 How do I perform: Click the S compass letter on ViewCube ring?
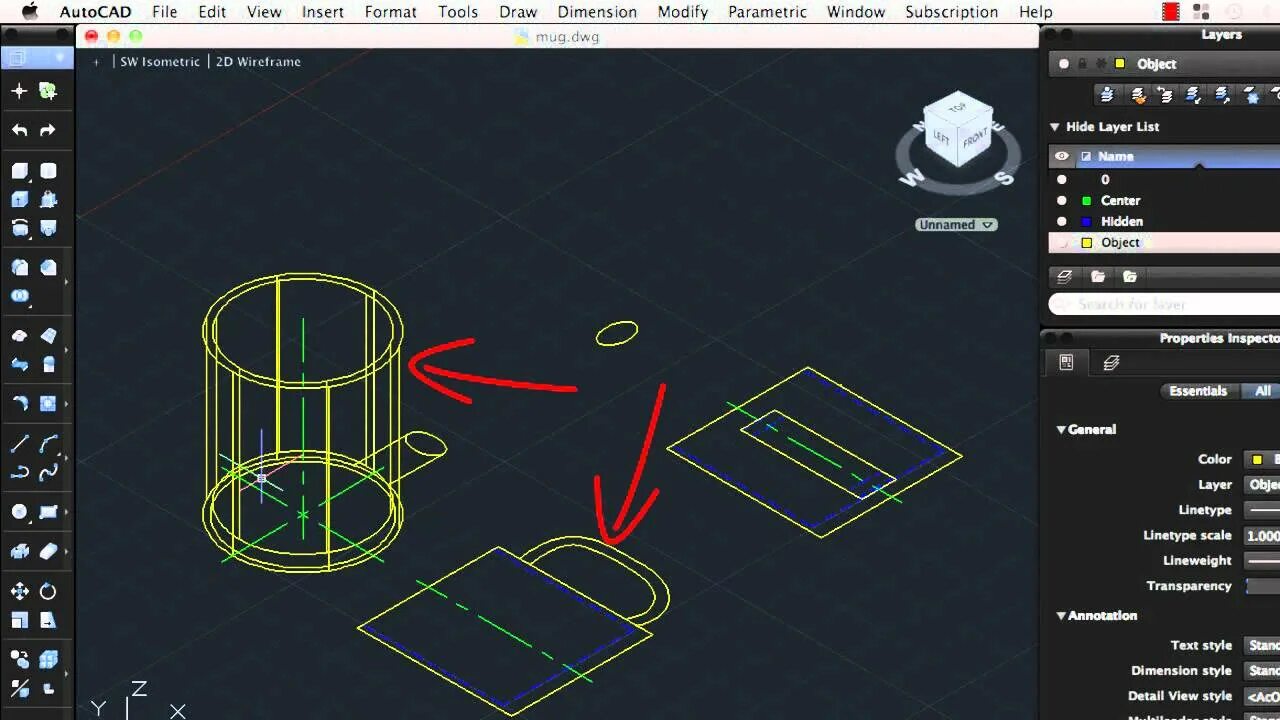pos(1004,178)
